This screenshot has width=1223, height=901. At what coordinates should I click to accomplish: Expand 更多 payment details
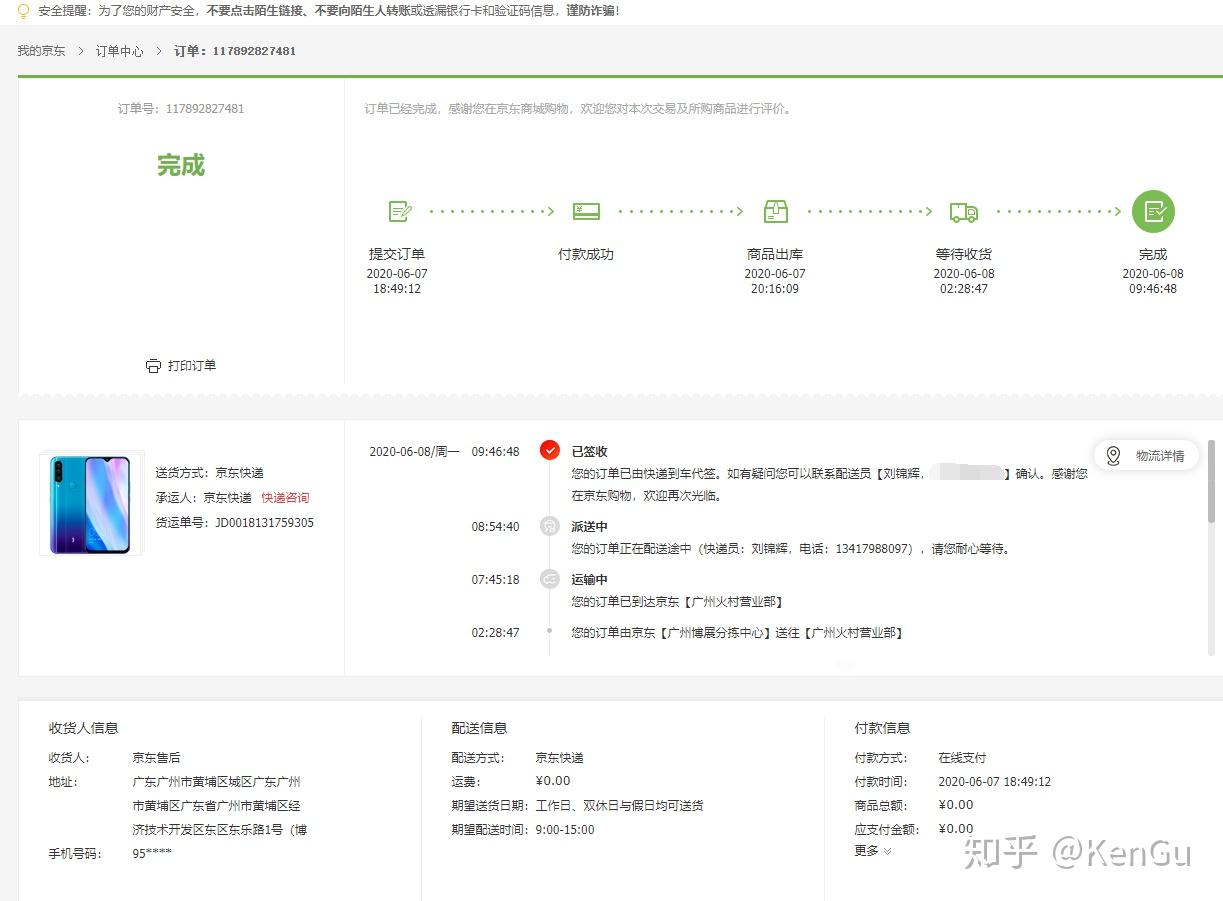tap(873, 851)
